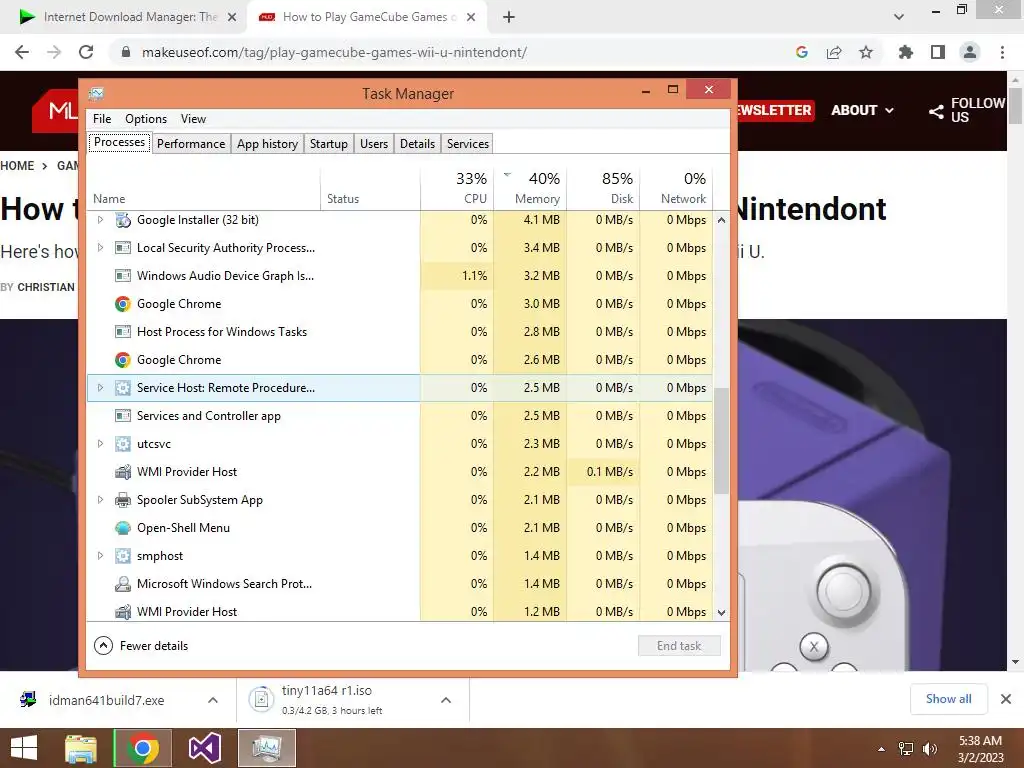The height and width of the screenshot is (768, 1024).
Task: Switch to the Users tab
Action: point(374,144)
